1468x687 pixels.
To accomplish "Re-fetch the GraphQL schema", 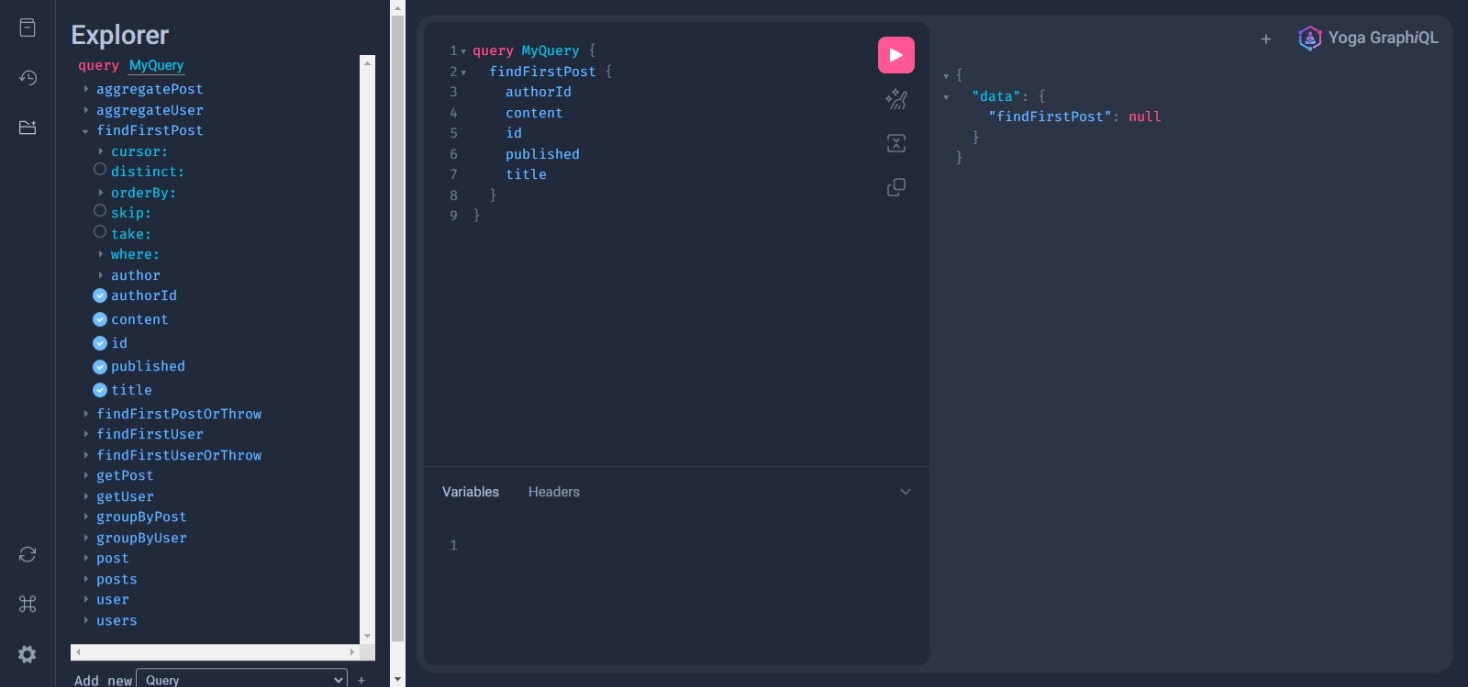I will click(x=28, y=554).
